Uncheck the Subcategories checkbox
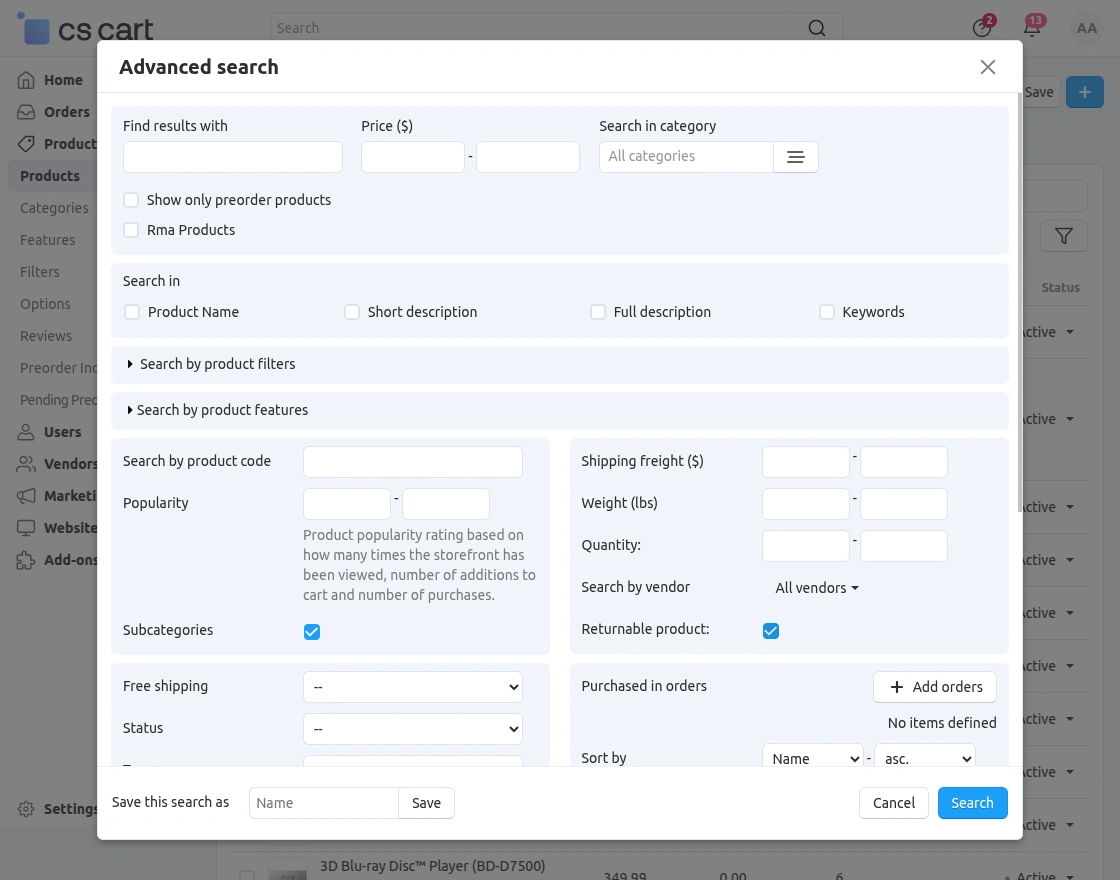Screen dimensions: 1120x880 coord(312,632)
